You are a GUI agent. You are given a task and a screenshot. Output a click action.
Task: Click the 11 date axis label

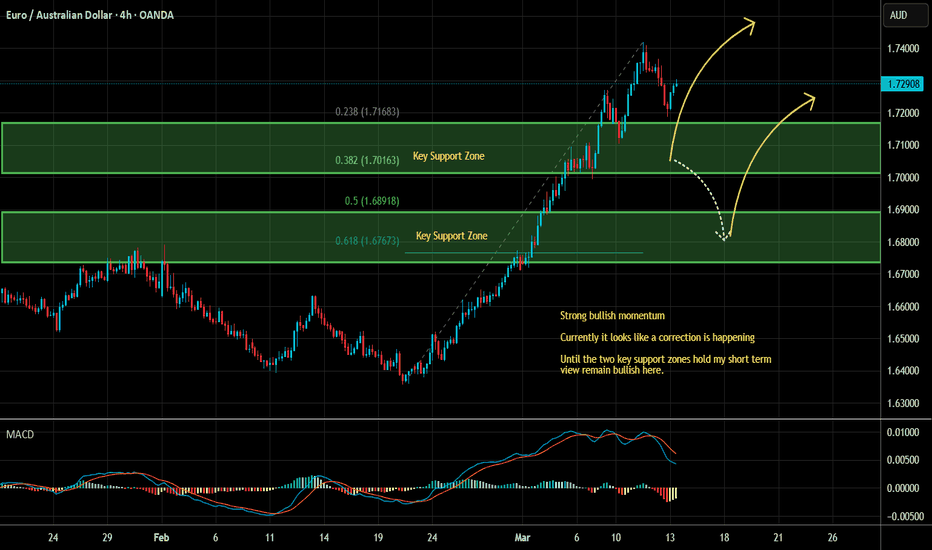[x=269, y=538]
